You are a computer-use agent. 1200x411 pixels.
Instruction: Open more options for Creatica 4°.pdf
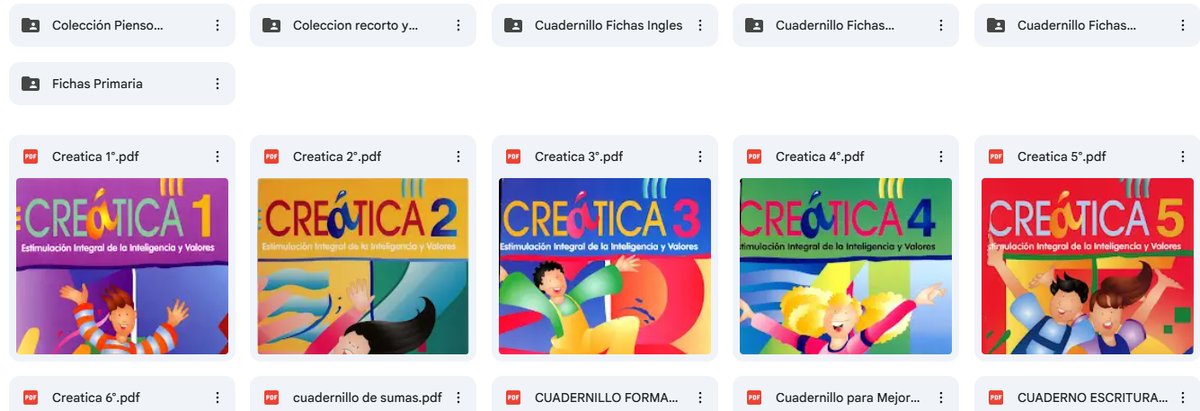tap(941, 156)
